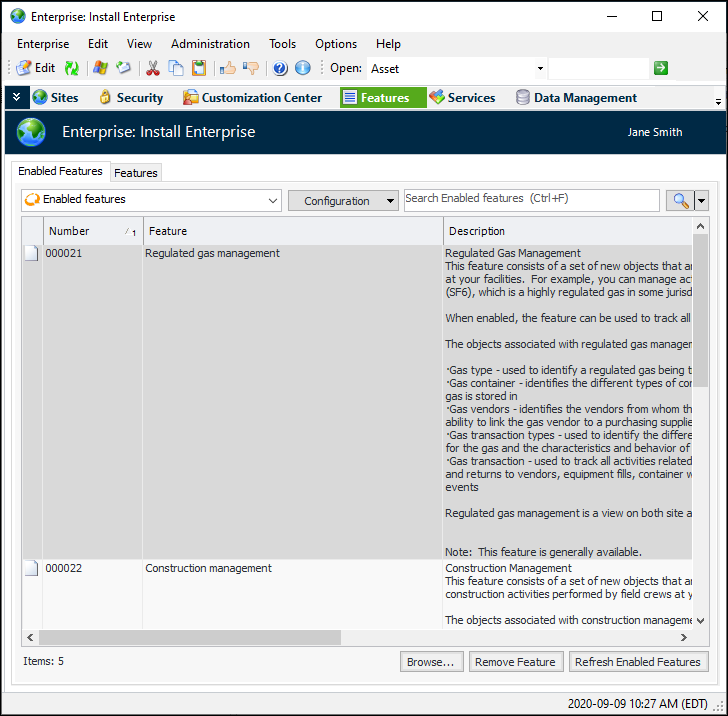Open the Edit menu
The height and width of the screenshot is (716, 728).
pyautogui.click(x=98, y=44)
